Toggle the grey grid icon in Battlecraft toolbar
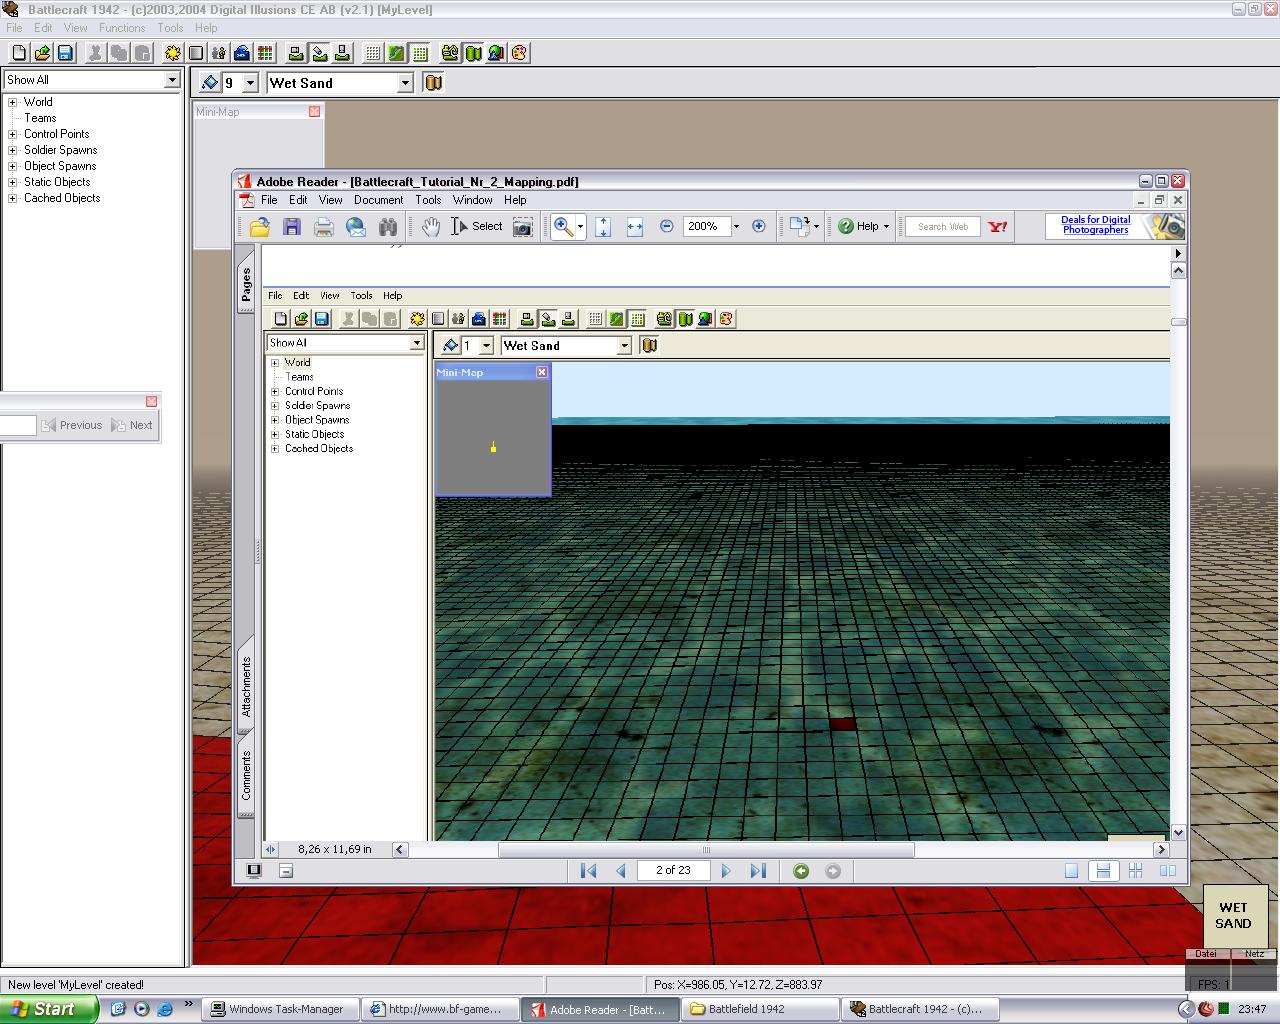Viewport: 1280px width, 1024px height. click(373, 53)
